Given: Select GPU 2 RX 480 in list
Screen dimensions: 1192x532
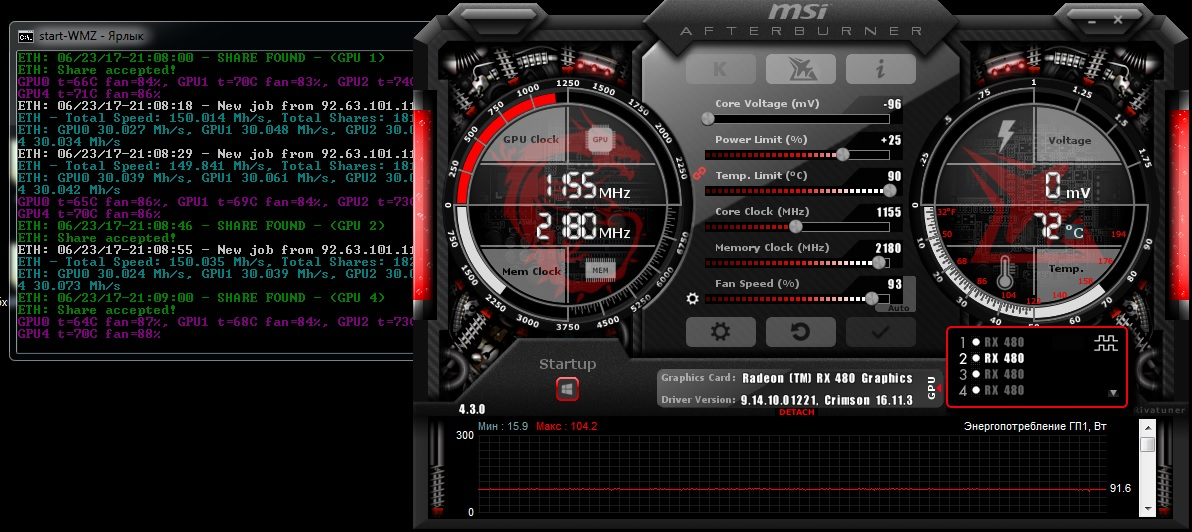Looking at the screenshot, I should point(992,358).
